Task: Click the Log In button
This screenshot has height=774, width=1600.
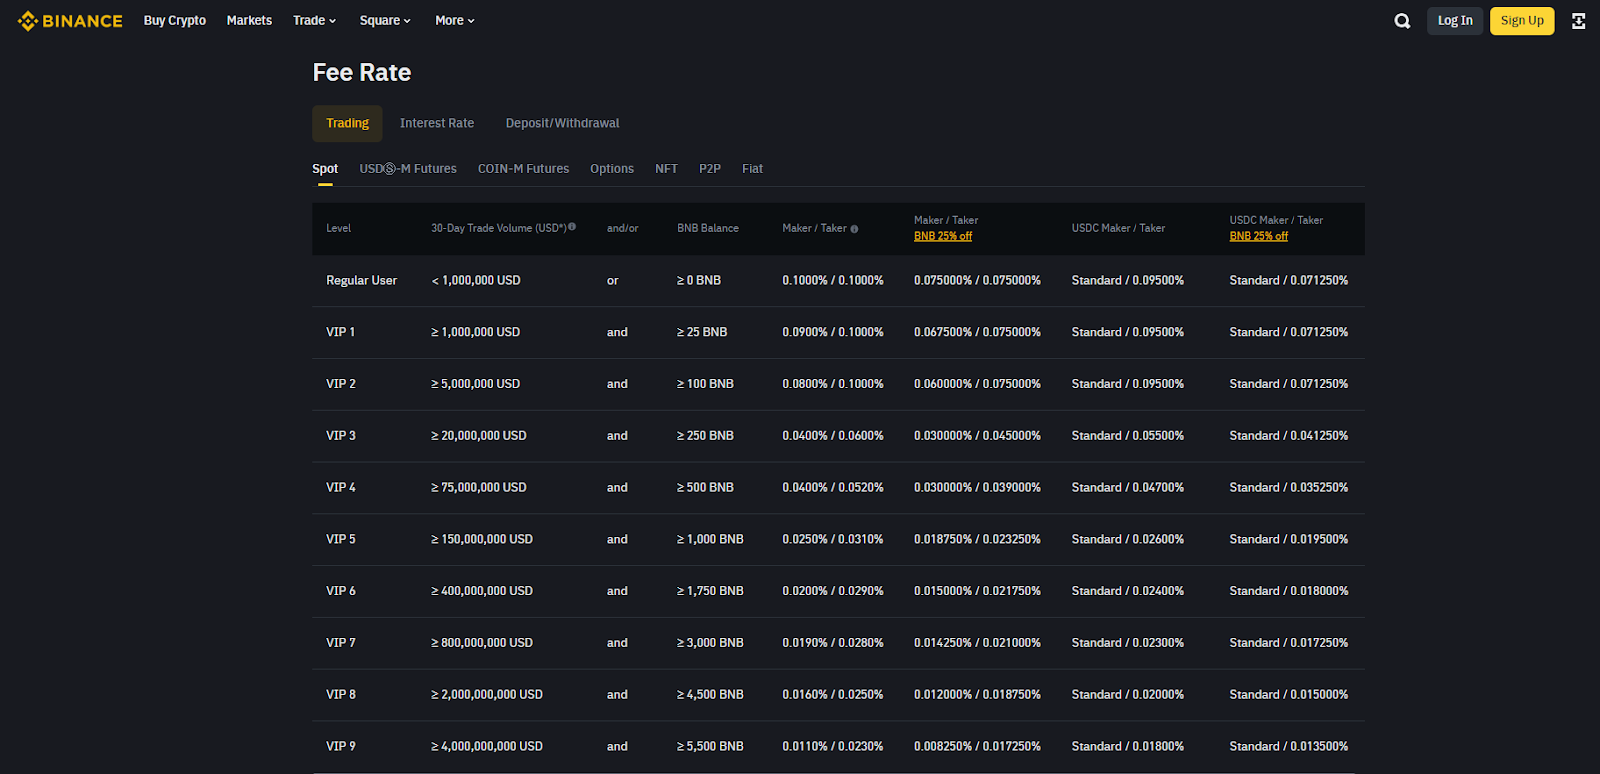Action: tap(1455, 20)
